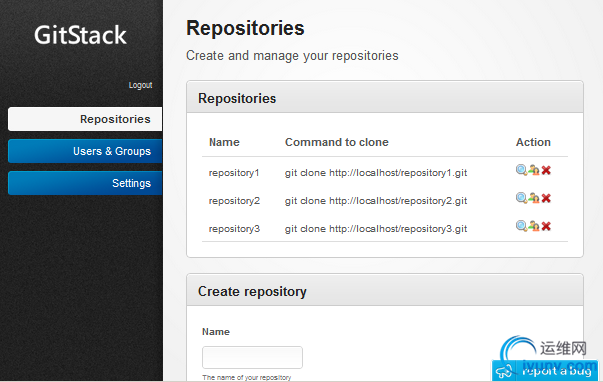
Task: Select the repository2 clone command text
Action: 376,201
